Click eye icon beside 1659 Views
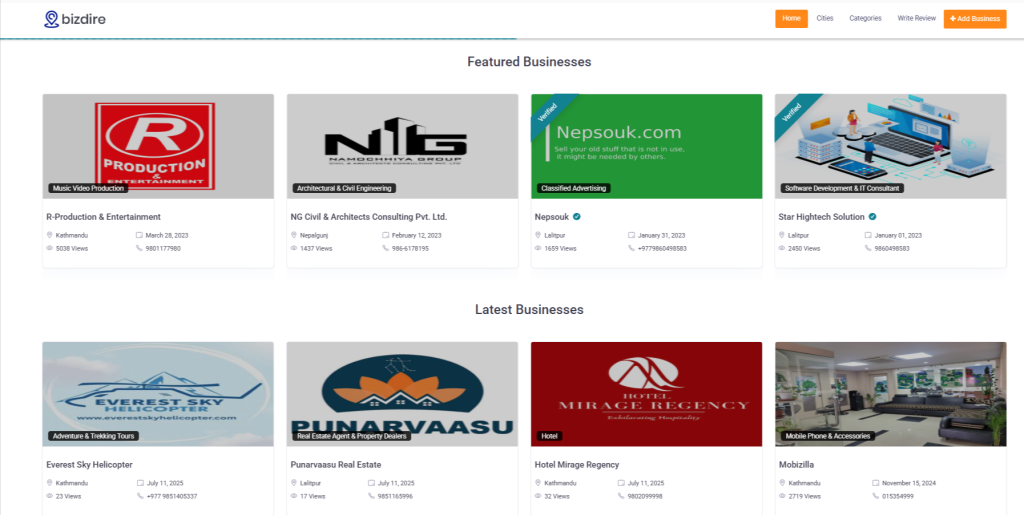Viewport: 1024px width, 515px height. [538, 249]
